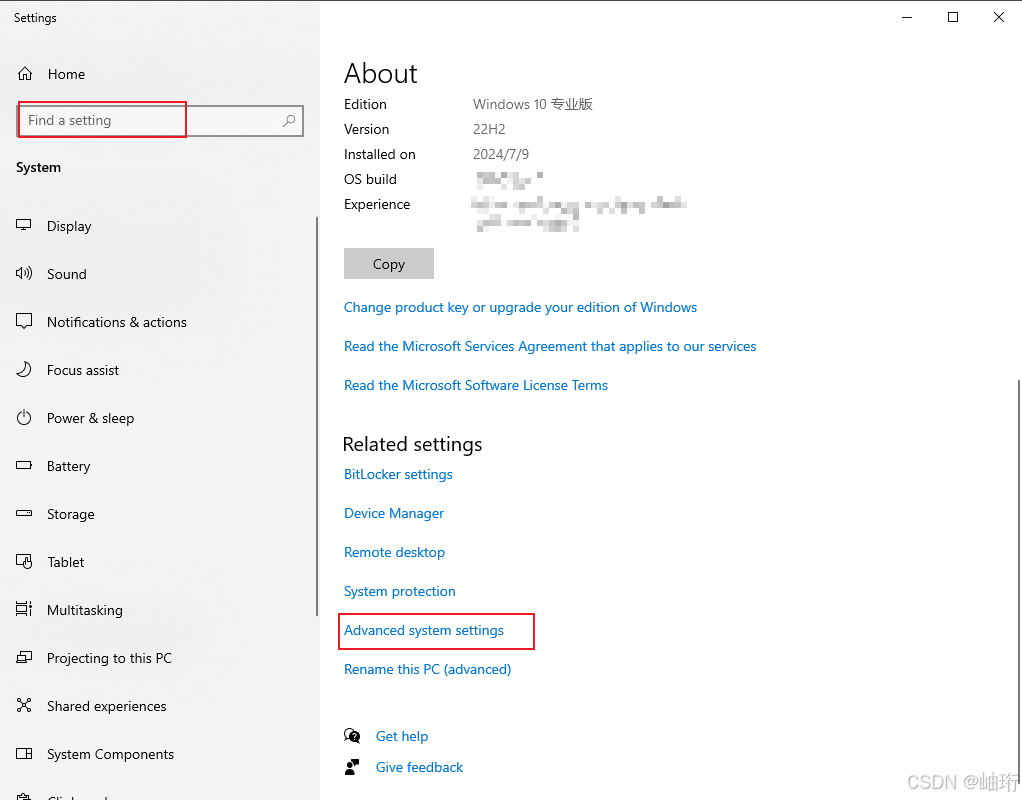Image resolution: width=1022 pixels, height=800 pixels.
Task: Click the Sound speaker icon
Action: pyautogui.click(x=23, y=274)
